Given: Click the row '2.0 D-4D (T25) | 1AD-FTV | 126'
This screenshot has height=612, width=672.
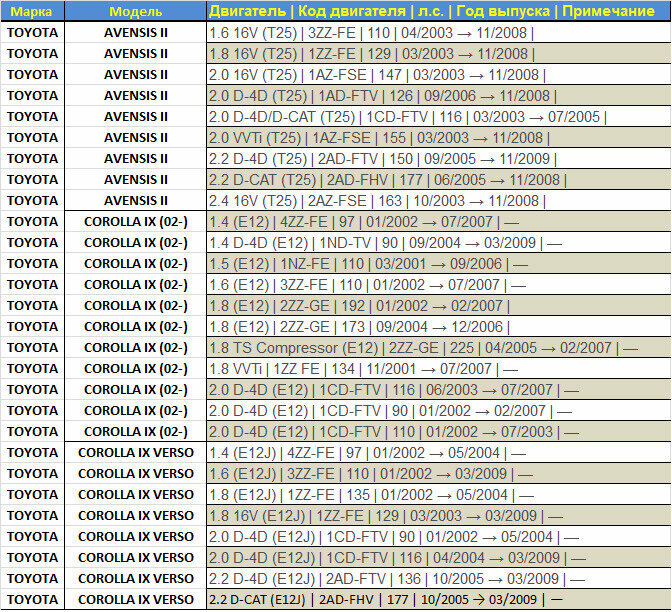Looking at the screenshot, I should [x=439, y=96].
